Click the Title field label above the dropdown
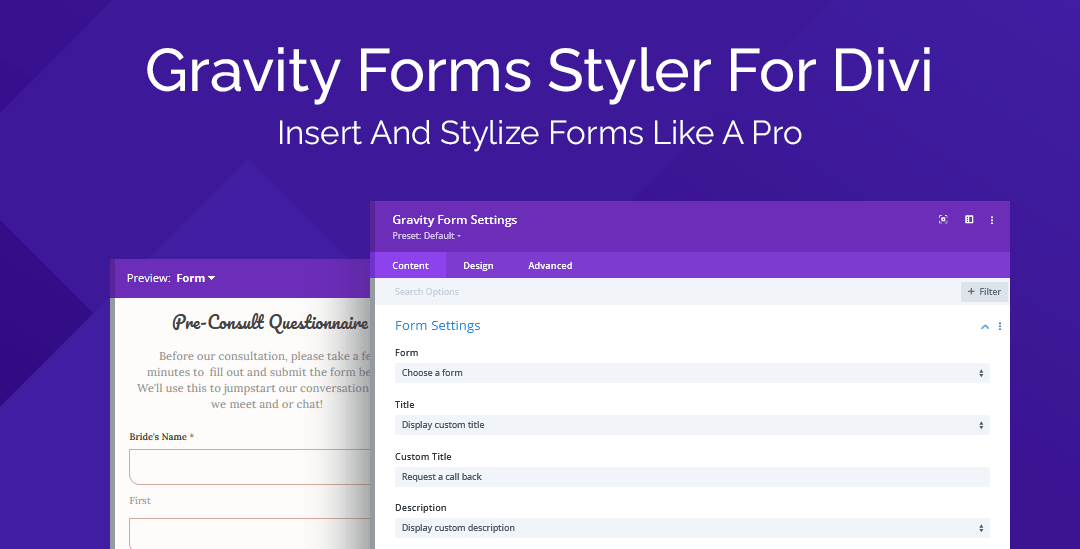This screenshot has width=1080, height=549. point(405,404)
